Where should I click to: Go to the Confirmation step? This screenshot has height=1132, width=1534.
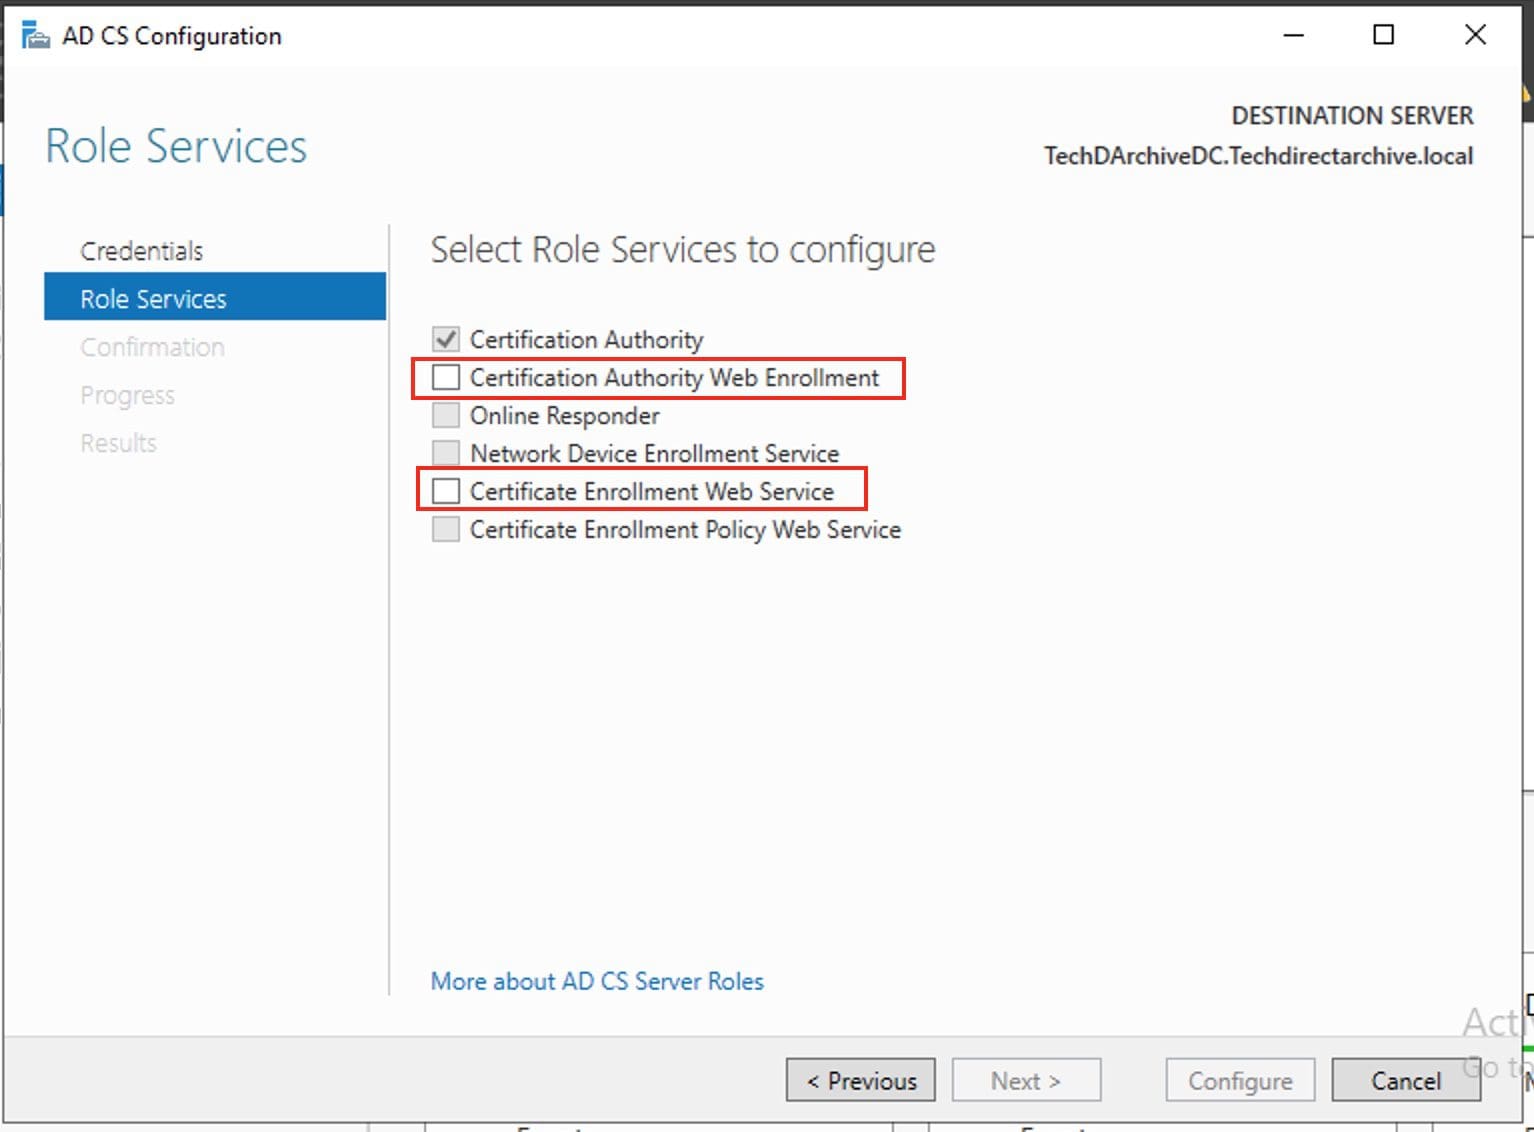point(152,347)
